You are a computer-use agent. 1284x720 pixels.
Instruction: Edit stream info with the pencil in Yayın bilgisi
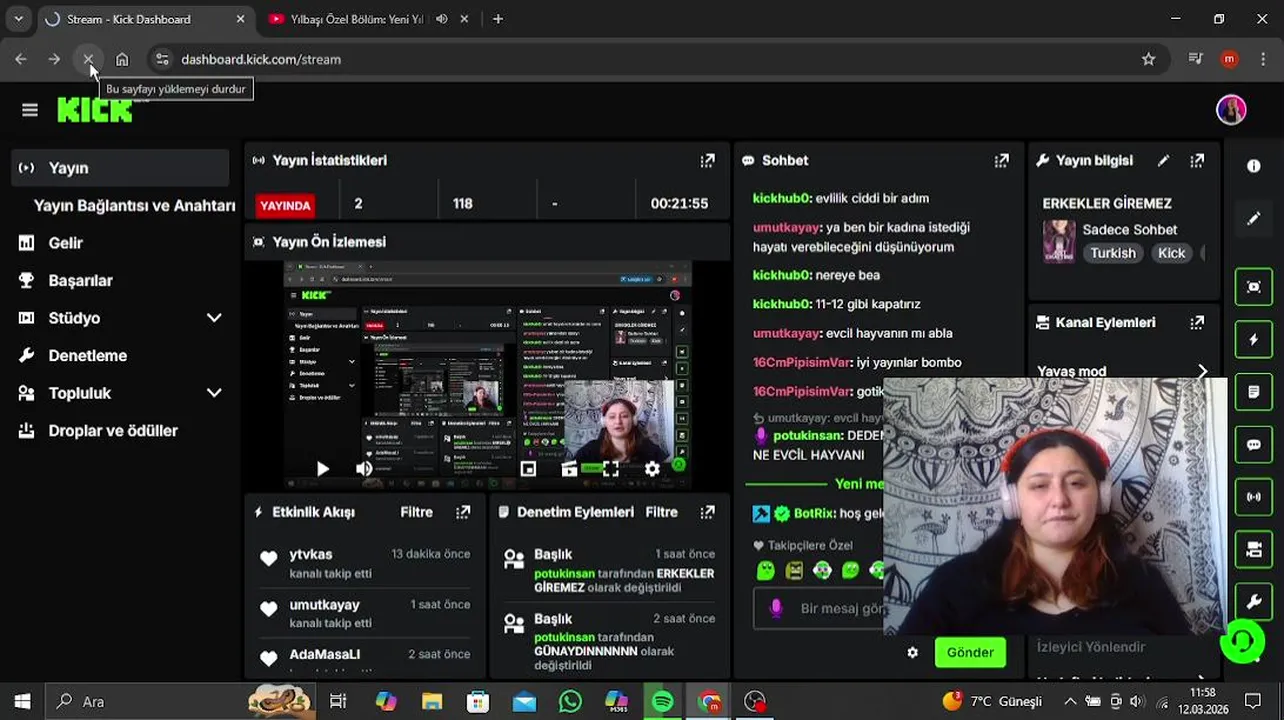(1163, 160)
